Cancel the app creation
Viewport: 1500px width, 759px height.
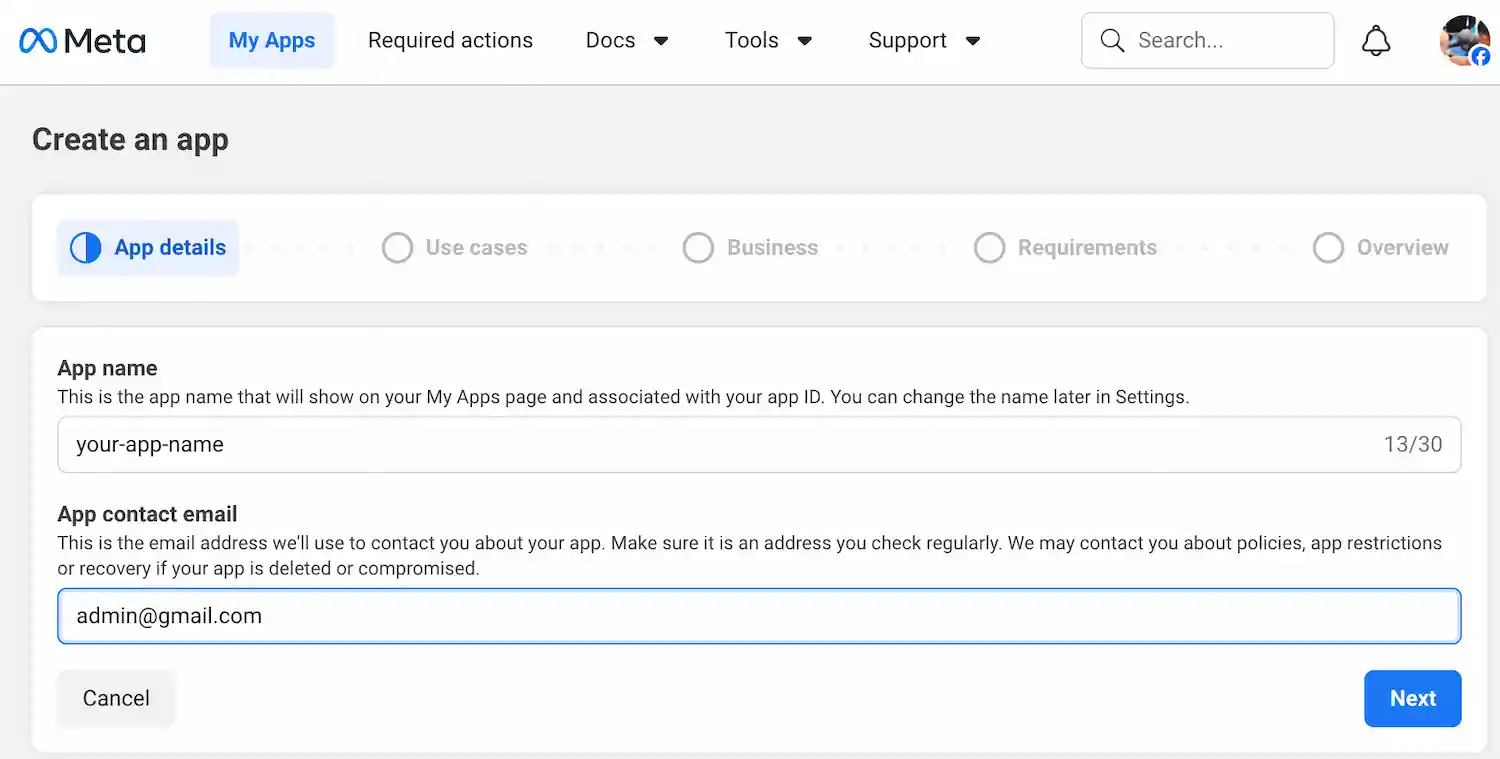(115, 697)
